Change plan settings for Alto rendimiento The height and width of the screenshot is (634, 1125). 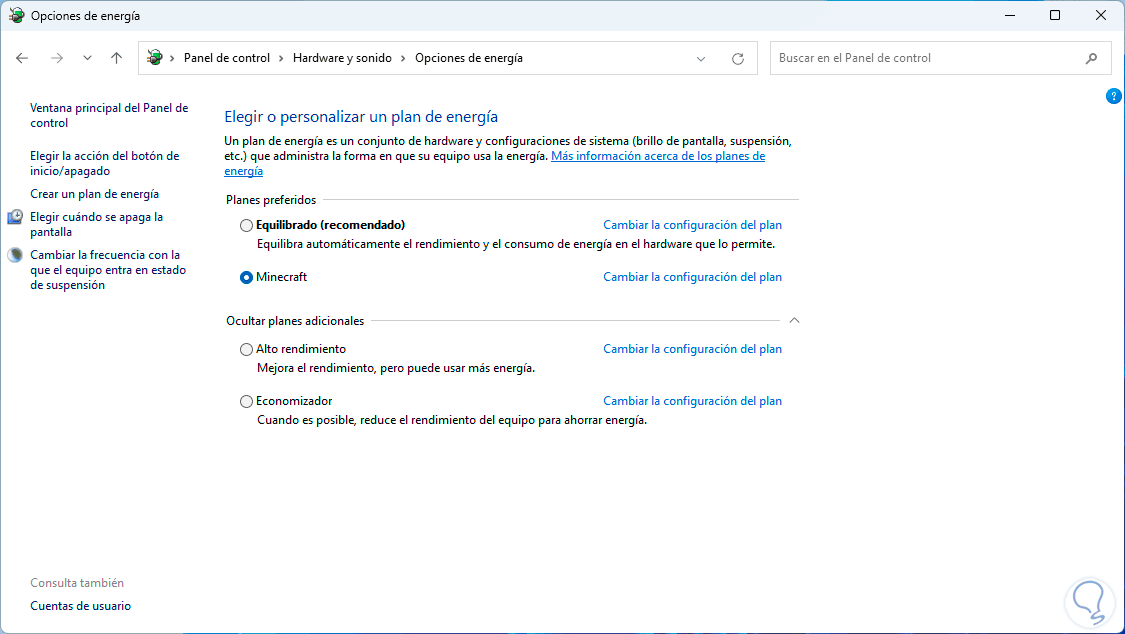692,349
